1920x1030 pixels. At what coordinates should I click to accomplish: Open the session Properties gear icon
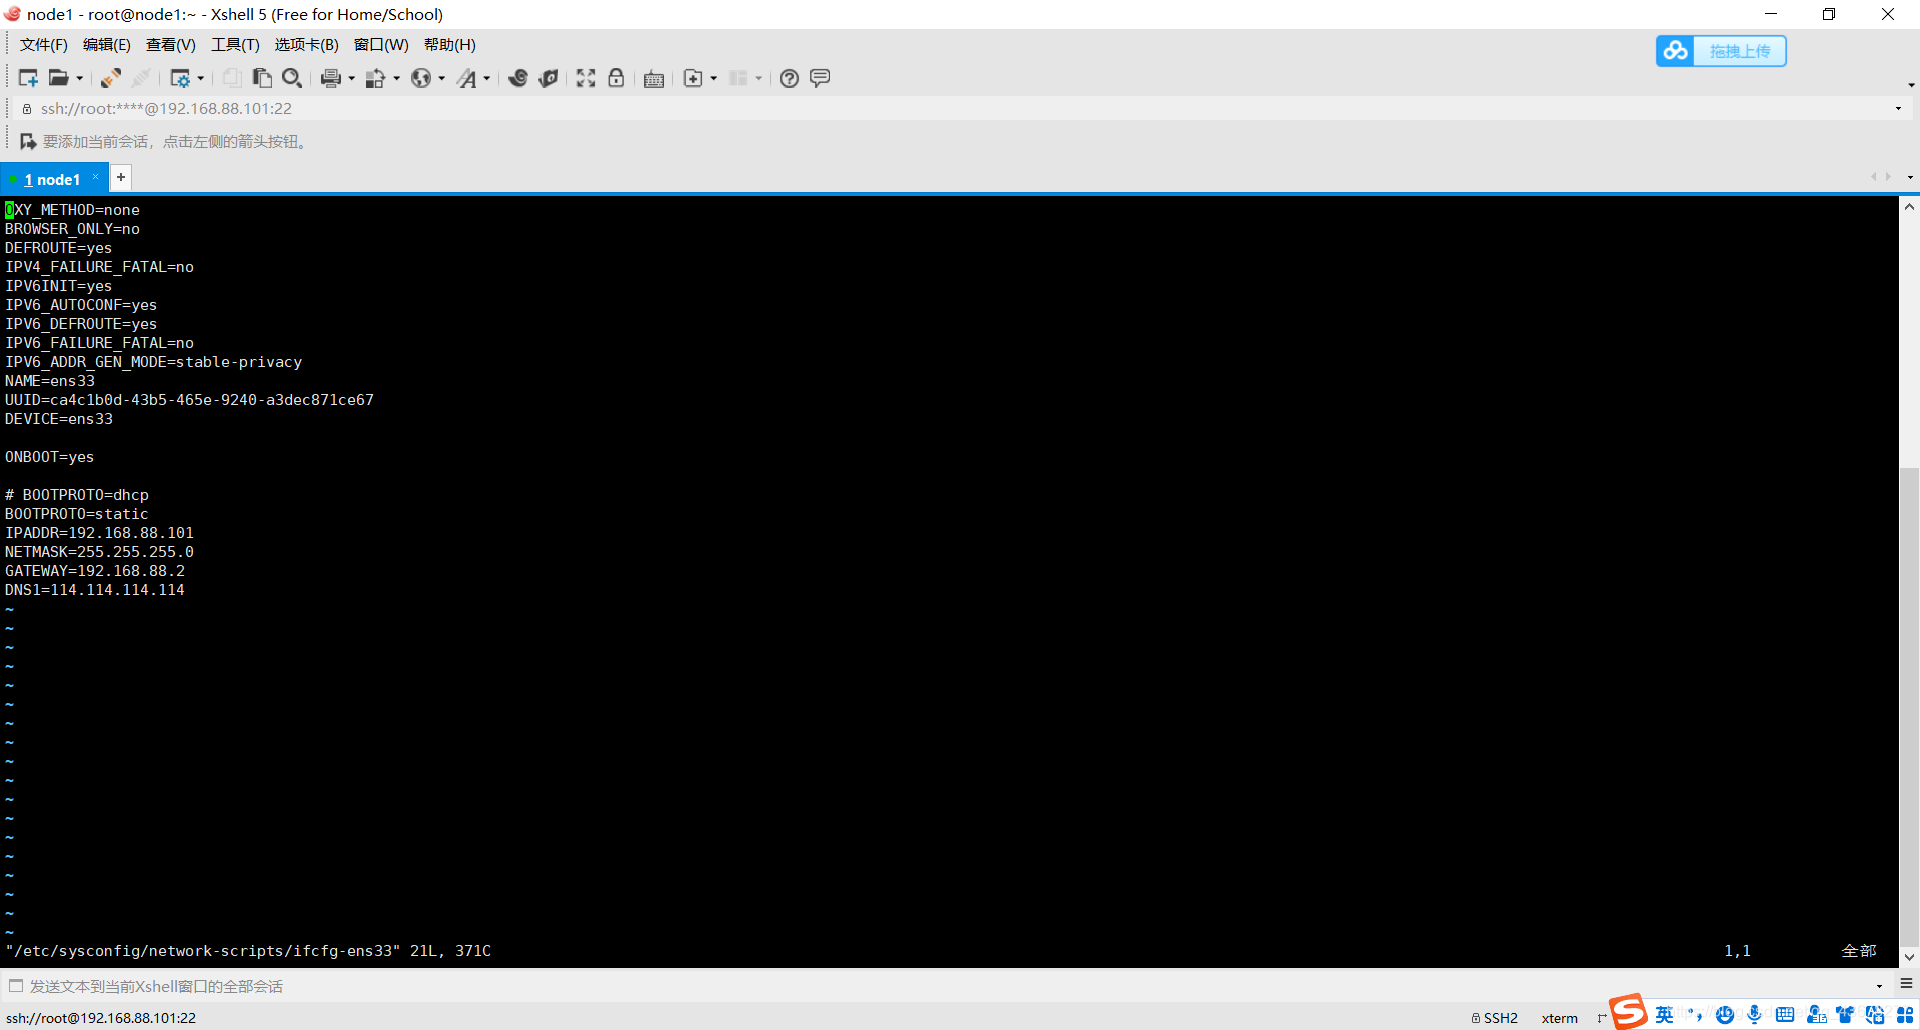(x=180, y=78)
